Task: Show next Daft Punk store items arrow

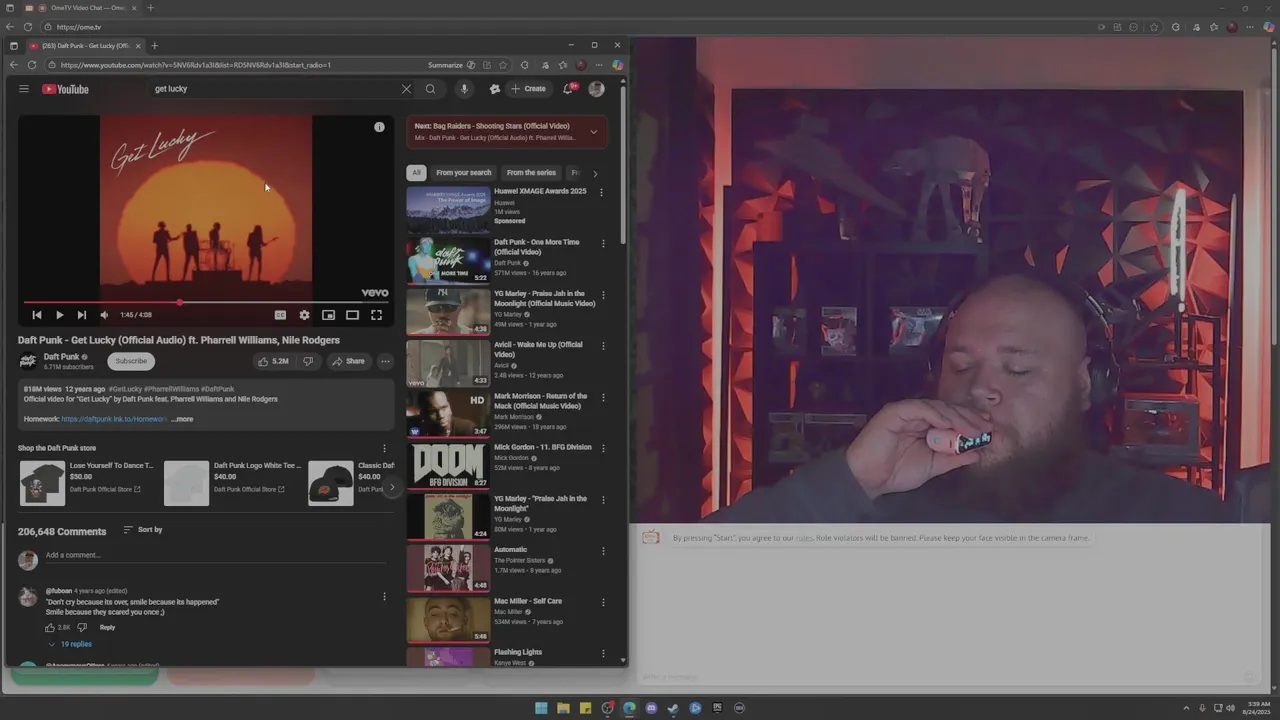Action: [392, 488]
